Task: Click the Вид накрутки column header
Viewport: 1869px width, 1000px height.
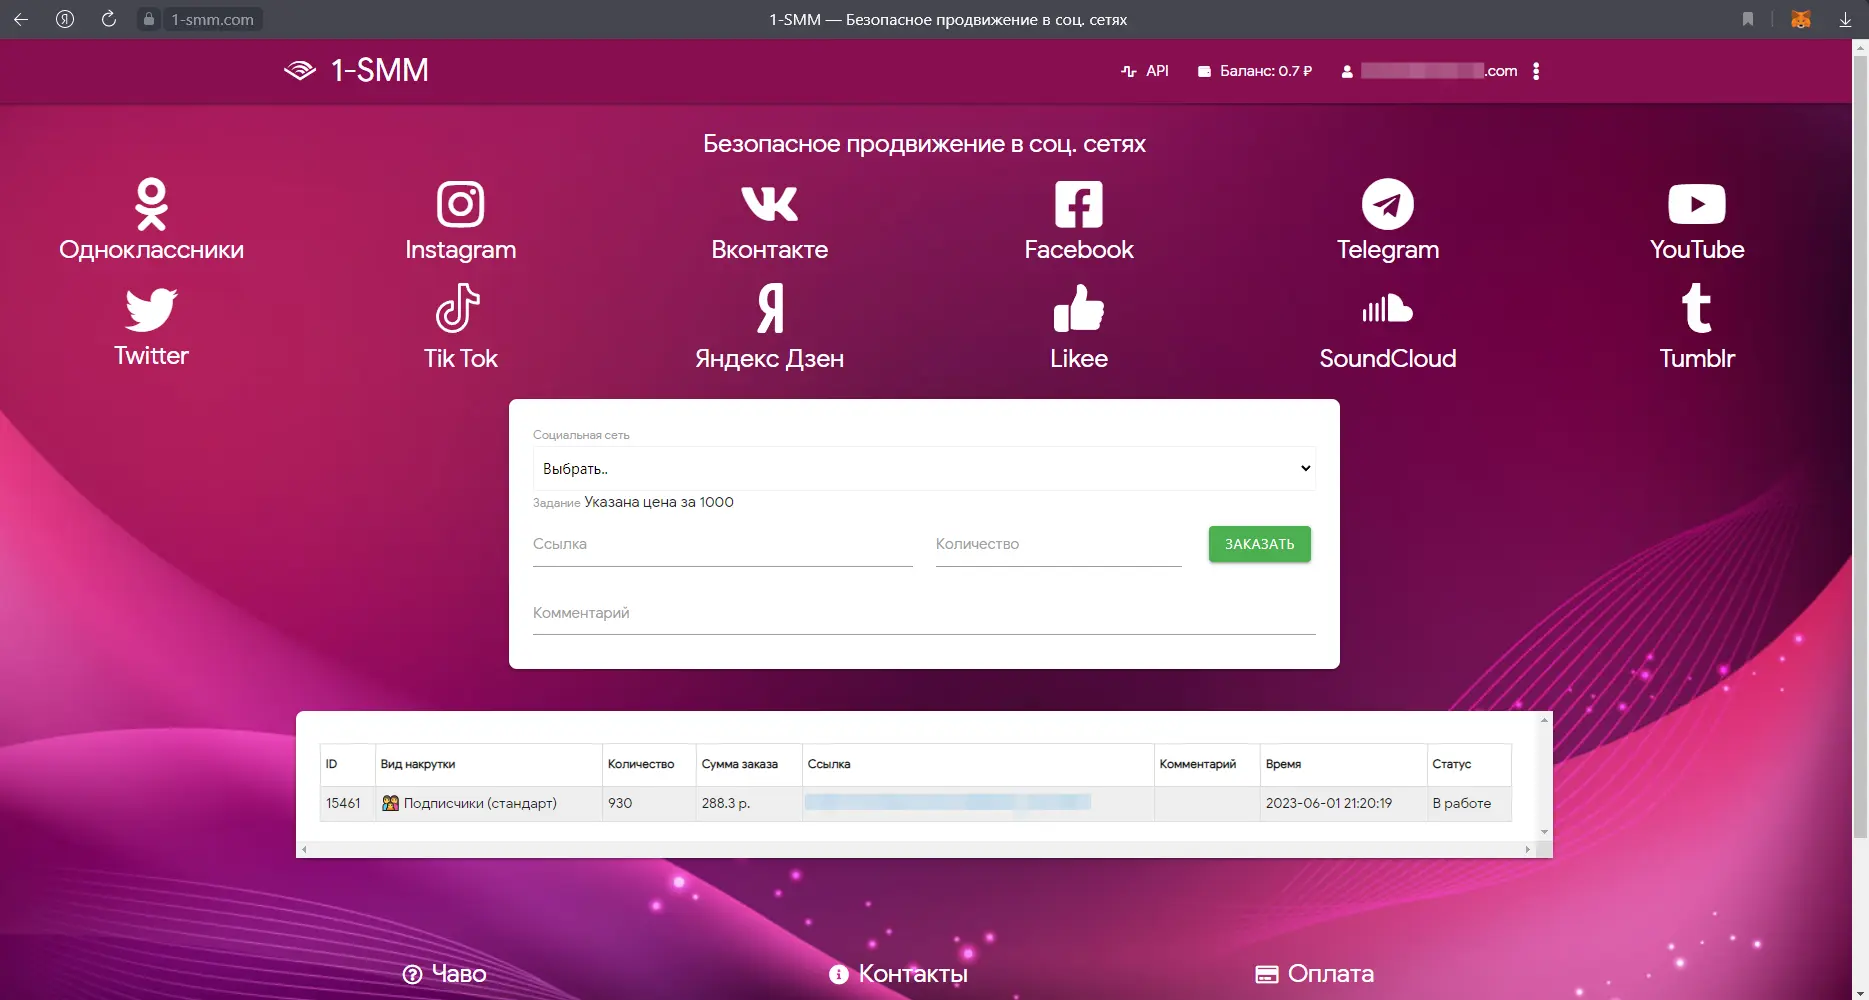Action: (489, 764)
